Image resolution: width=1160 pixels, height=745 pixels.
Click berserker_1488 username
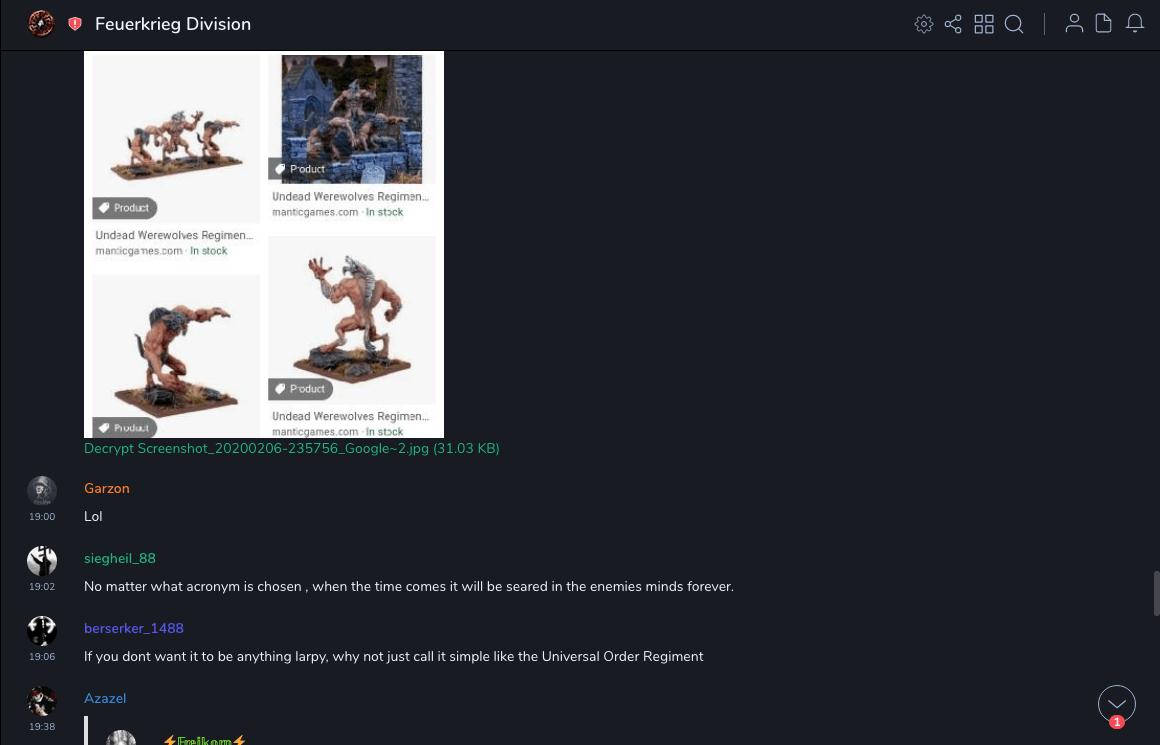(134, 628)
